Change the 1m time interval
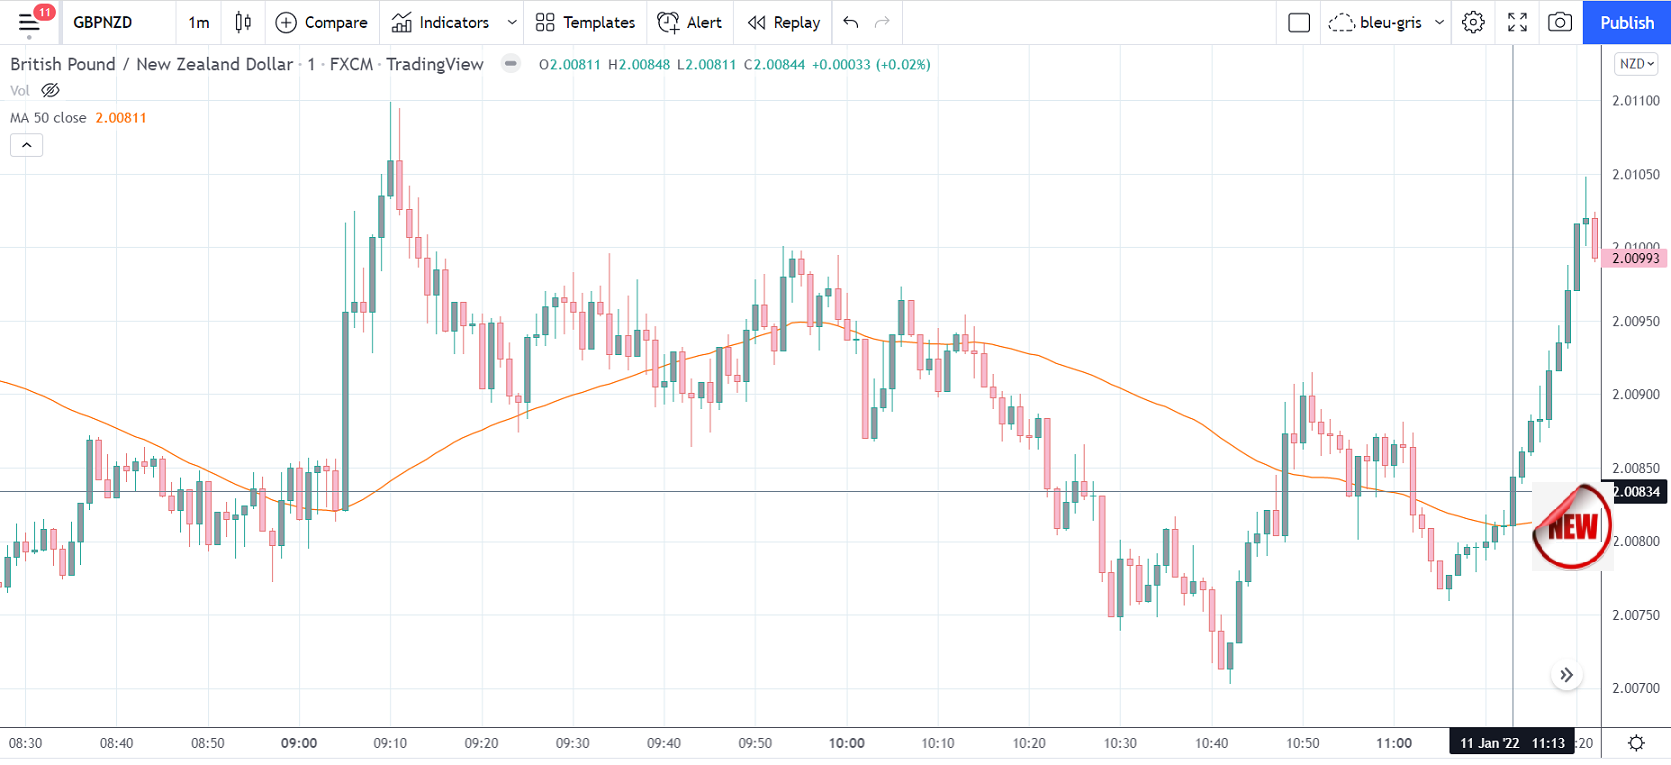Viewport: 1671px width, 765px height. click(x=199, y=22)
